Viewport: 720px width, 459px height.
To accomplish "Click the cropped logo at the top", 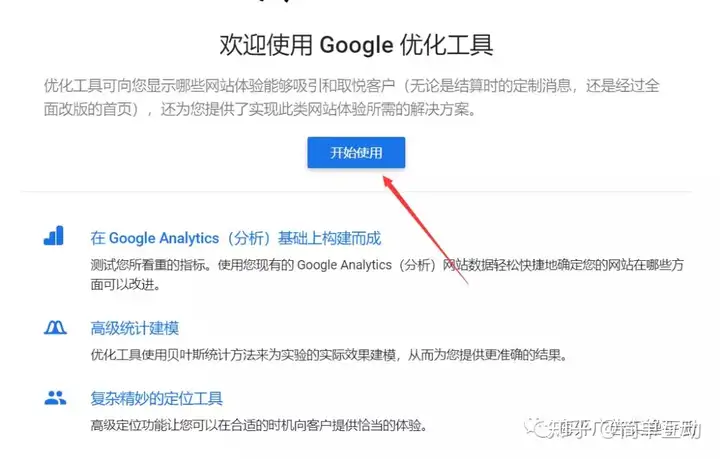I will [x=274, y=1].
